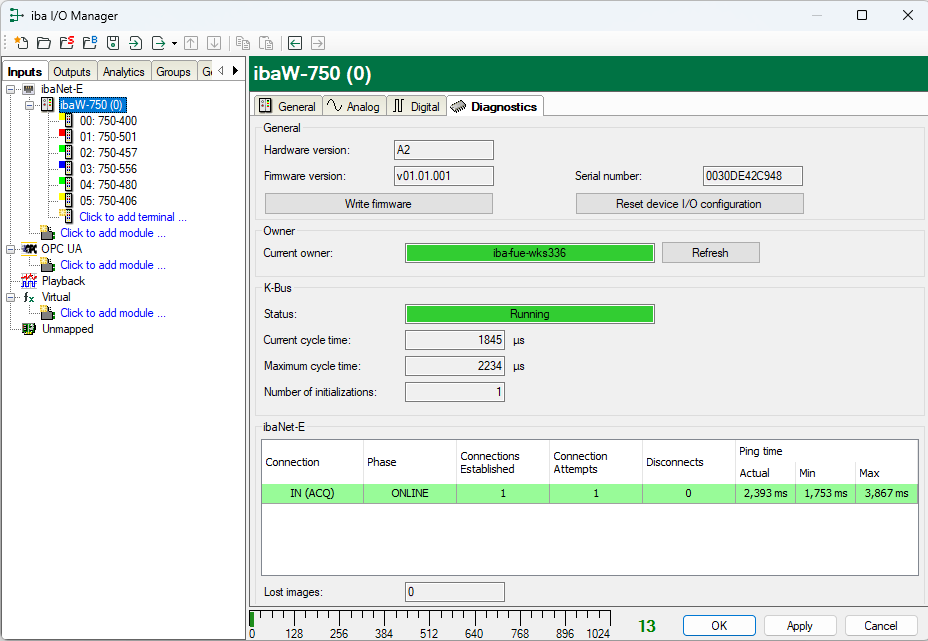Select the Playback node in the tree
This screenshot has width=928, height=641.
[63, 281]
